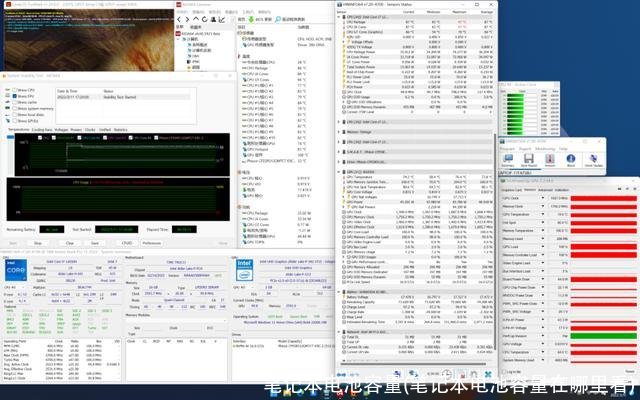Image resolution: width=640 pixels, height=400 pixels.
Task: Open Preferences in the stability test window
Action: (151, 242)
